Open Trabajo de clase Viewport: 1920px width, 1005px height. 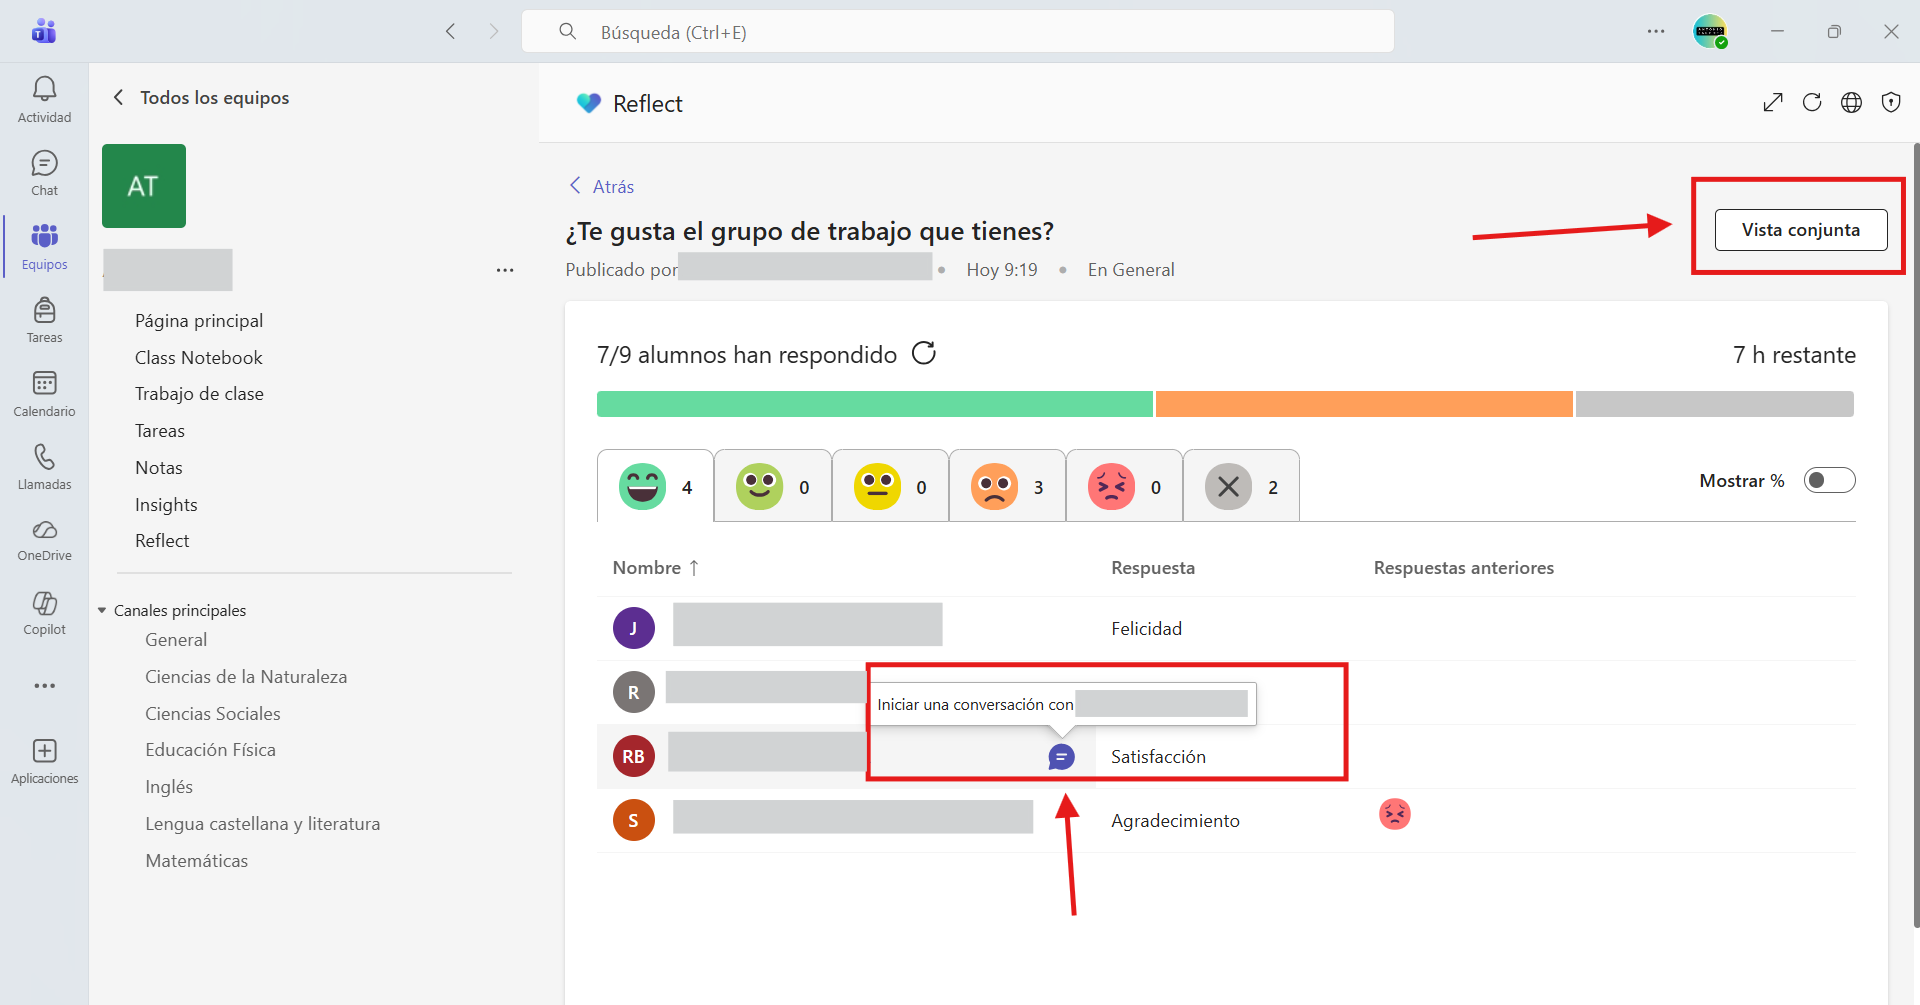tap(199, 393)
